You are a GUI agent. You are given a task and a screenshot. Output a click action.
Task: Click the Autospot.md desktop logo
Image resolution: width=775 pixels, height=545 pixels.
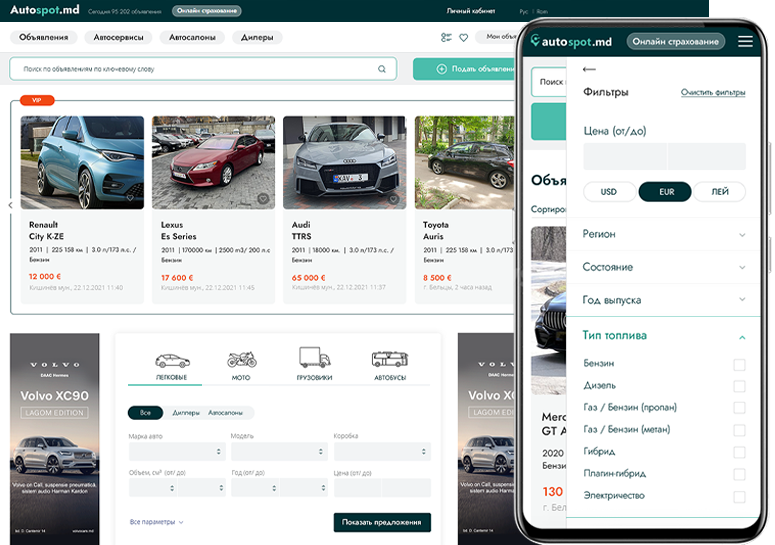tap(44, 10)
